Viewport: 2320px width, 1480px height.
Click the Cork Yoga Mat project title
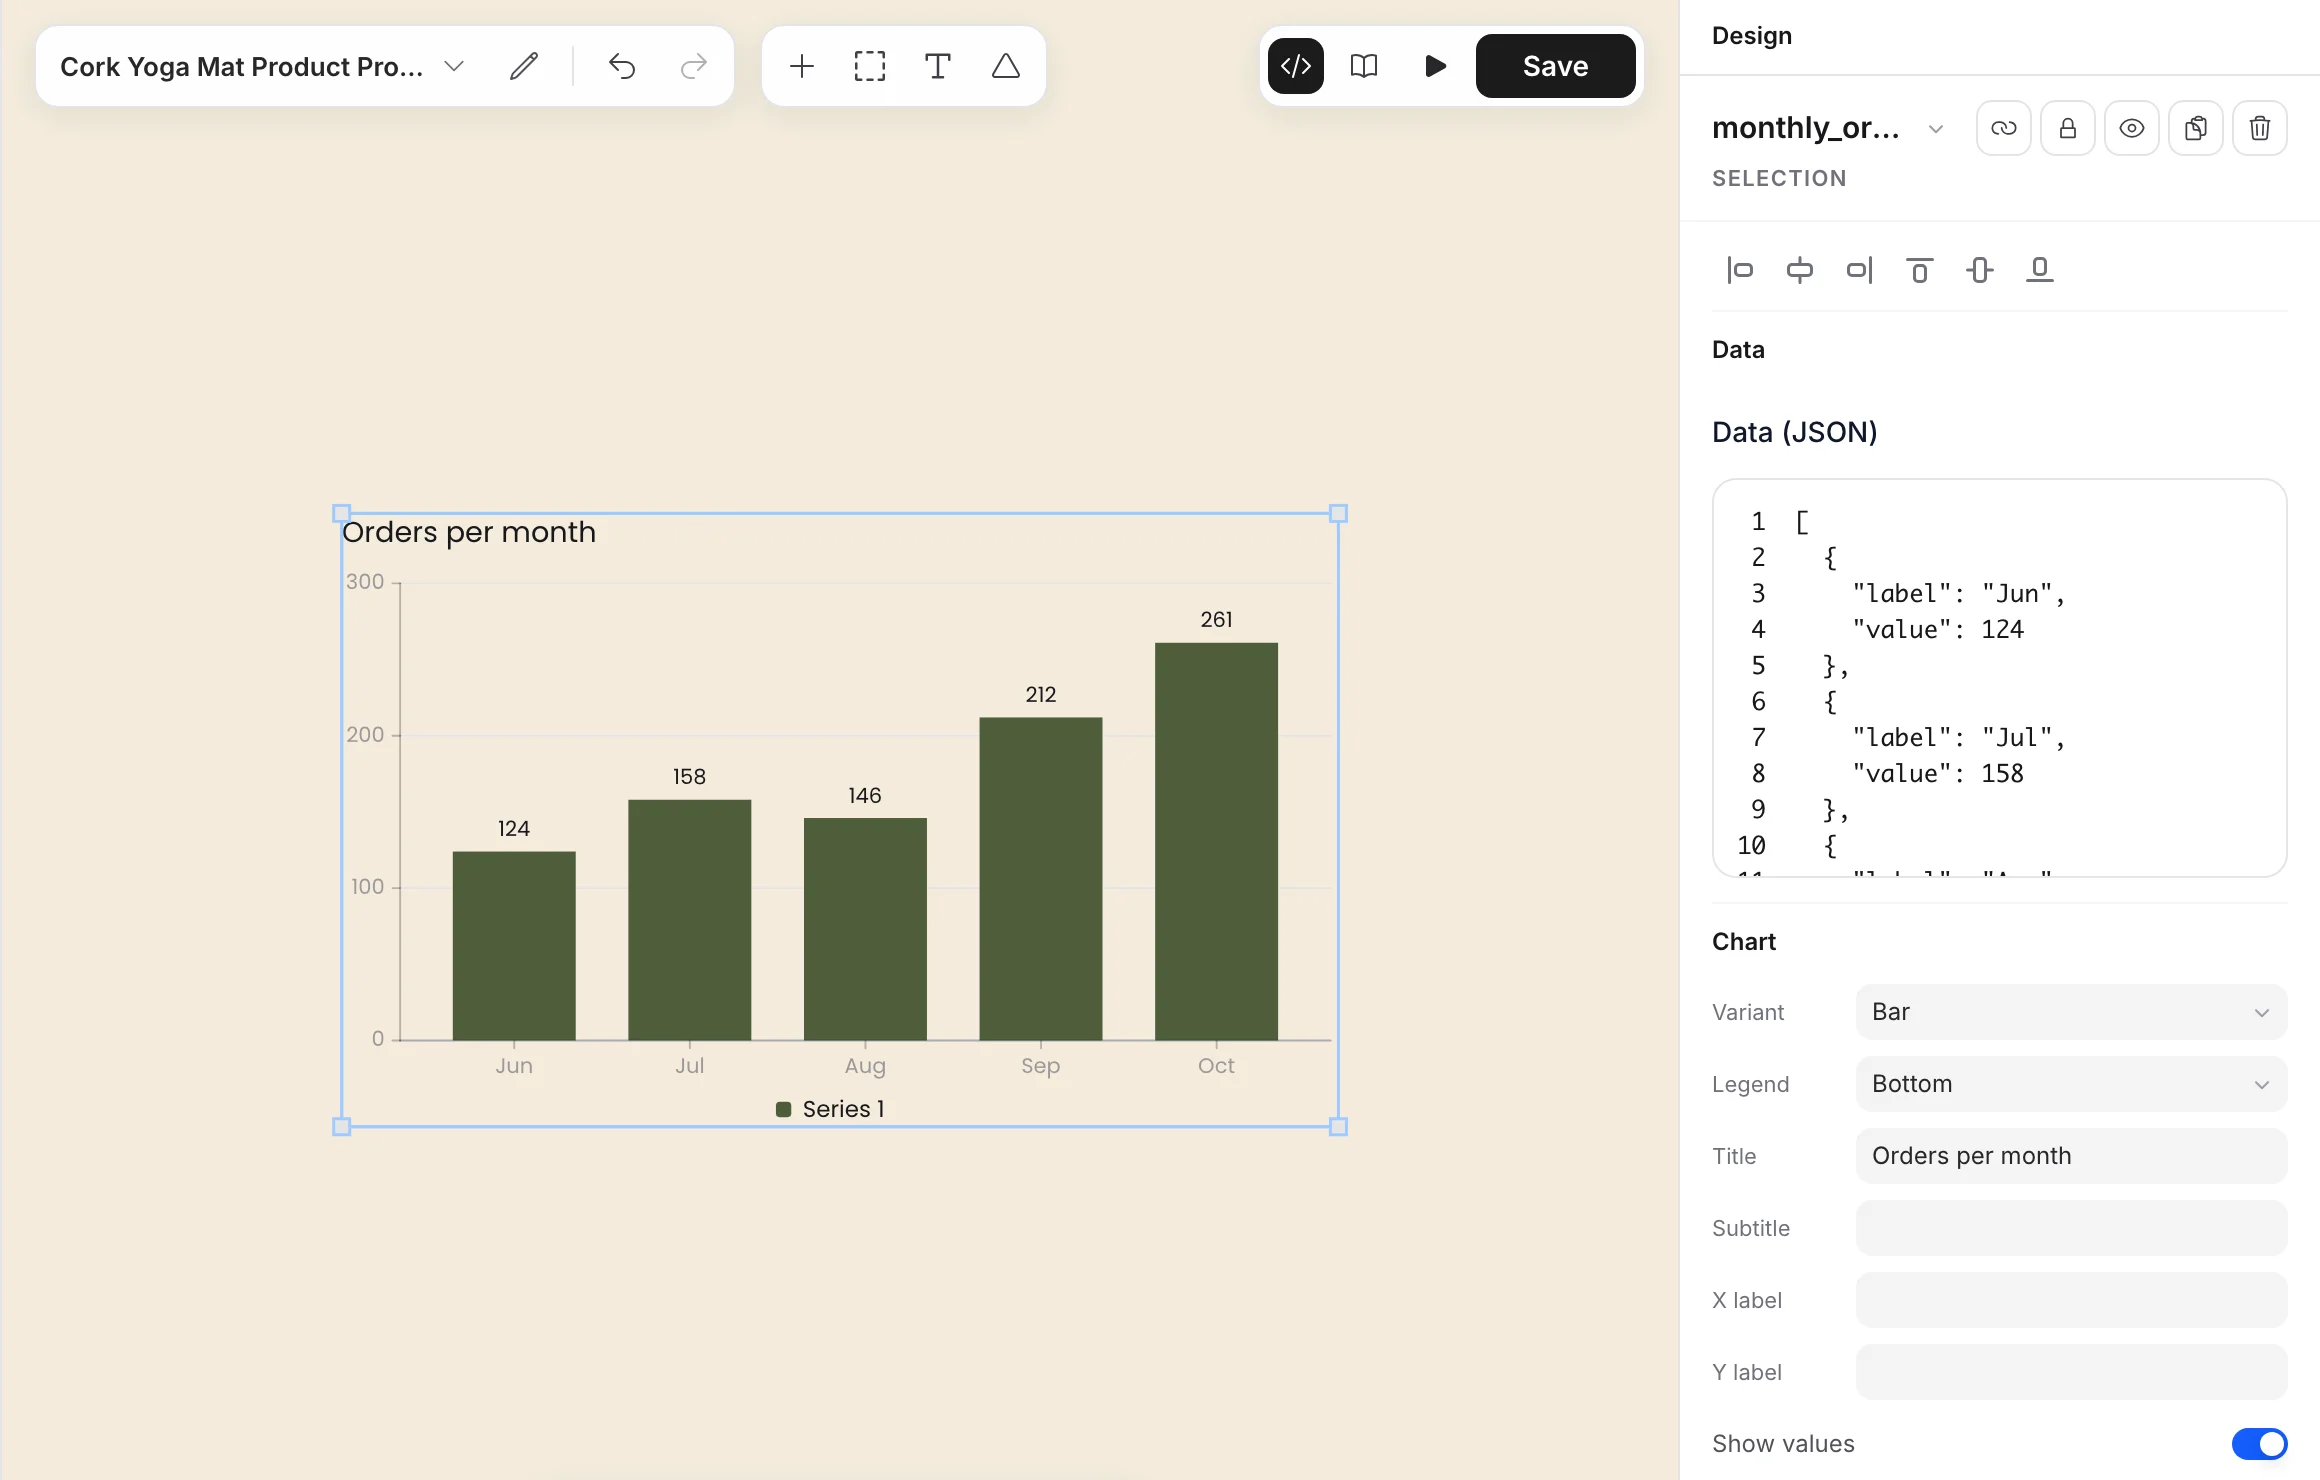coord(241,66)
